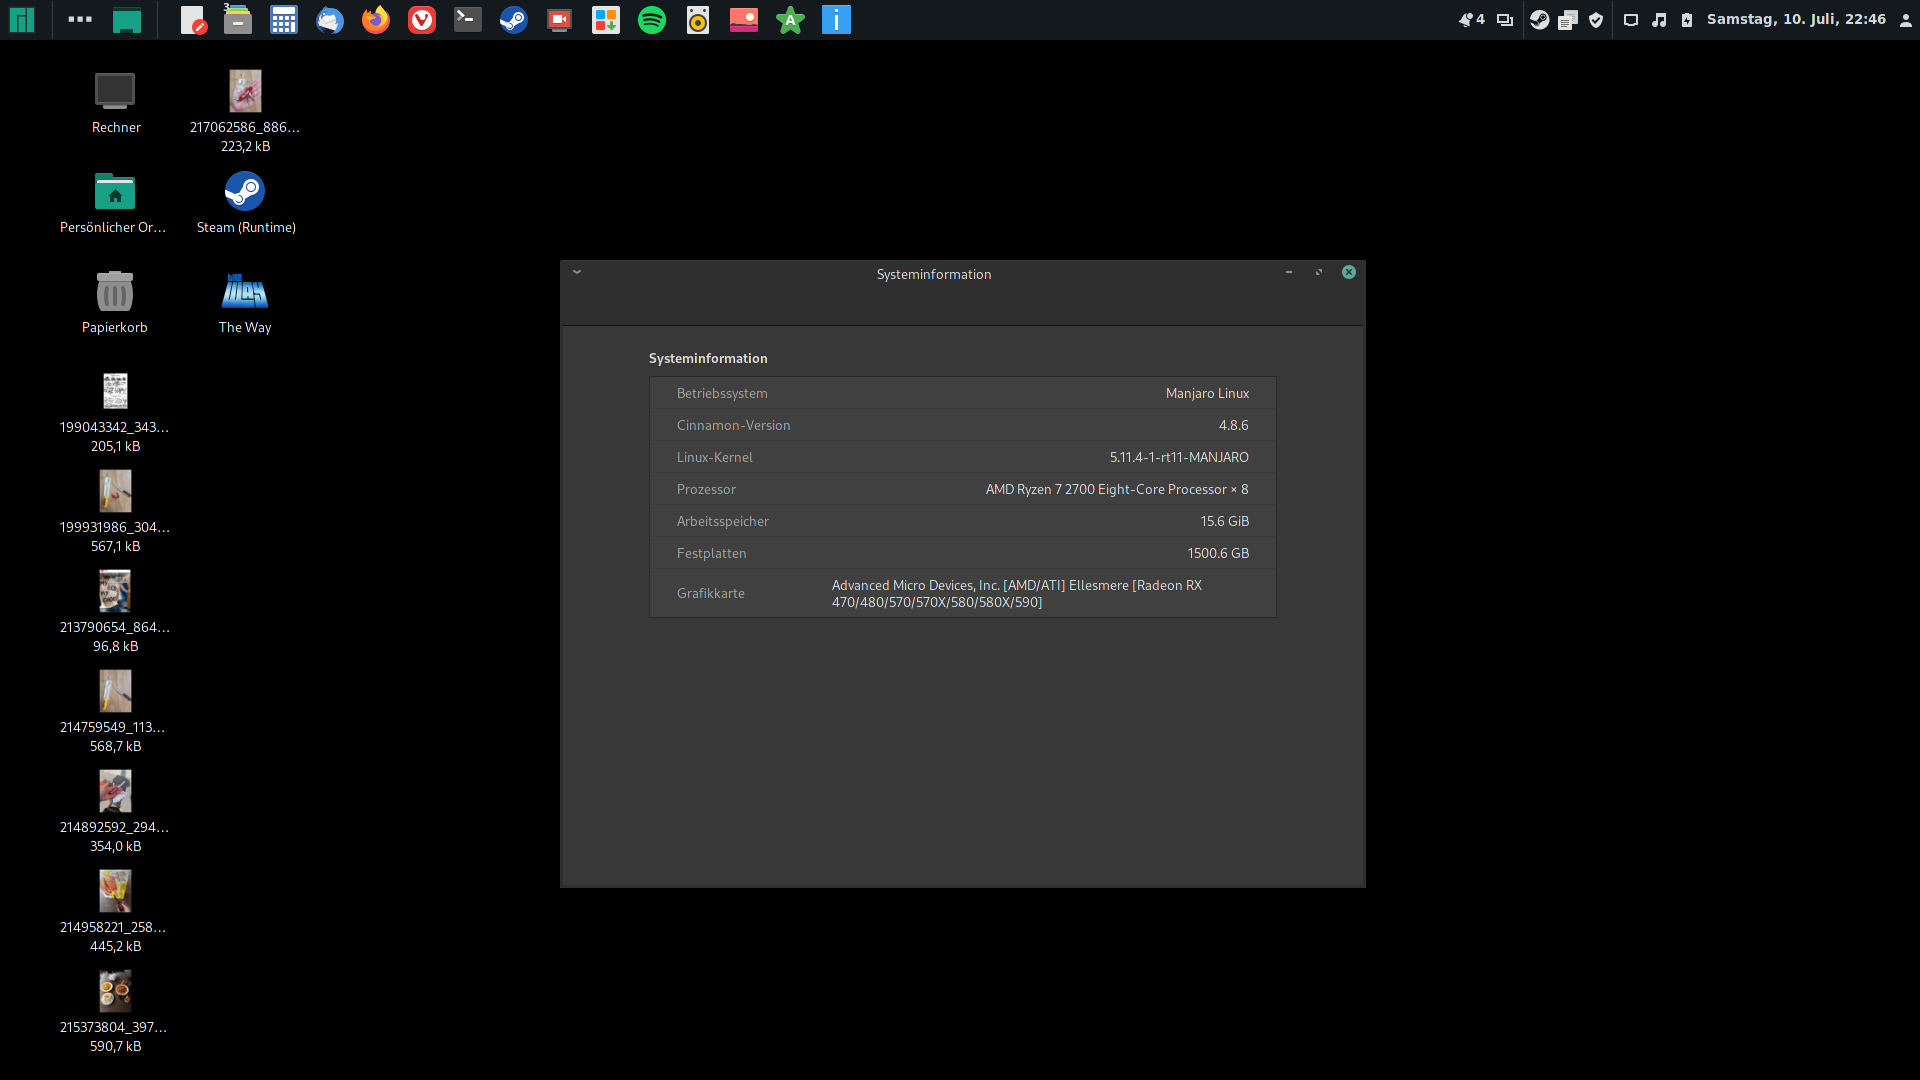This screenshot has height=1080, width=1920.
Task: Open the blue info icon launcher
Action: tap(836, 20)
